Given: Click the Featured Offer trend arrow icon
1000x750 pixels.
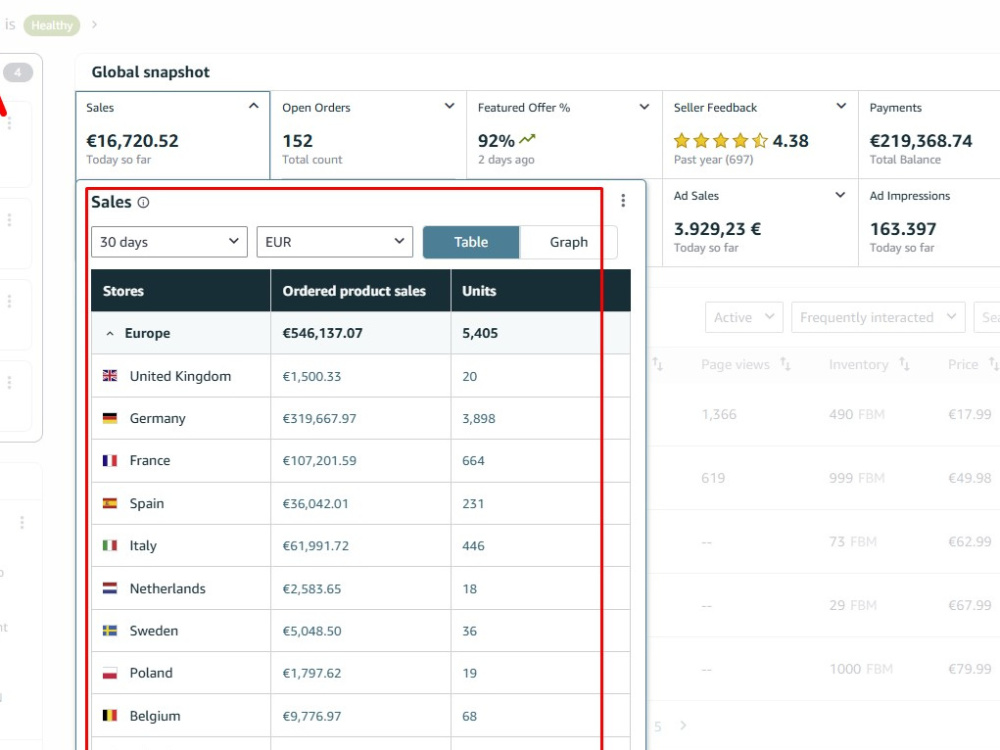Looking at the screenshot, I should pyautogui.click(x=527, y=138).
